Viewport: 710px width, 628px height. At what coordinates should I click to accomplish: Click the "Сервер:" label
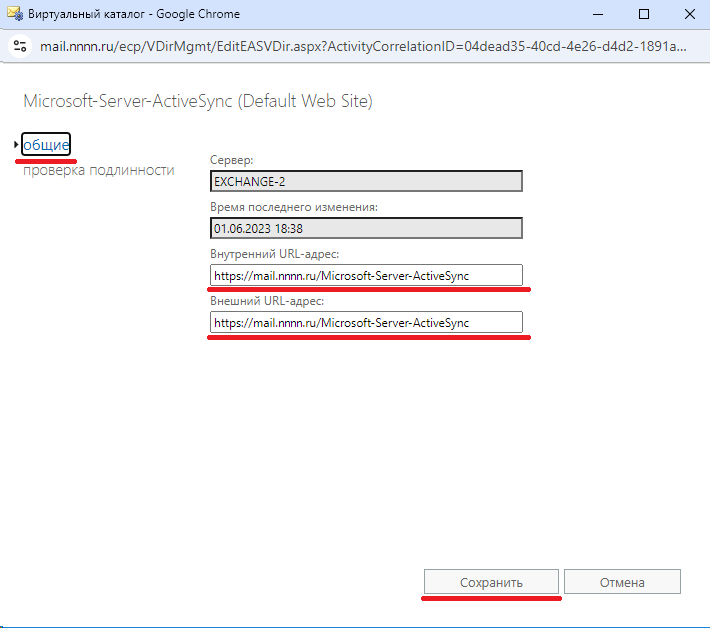[x=232, y=160]
